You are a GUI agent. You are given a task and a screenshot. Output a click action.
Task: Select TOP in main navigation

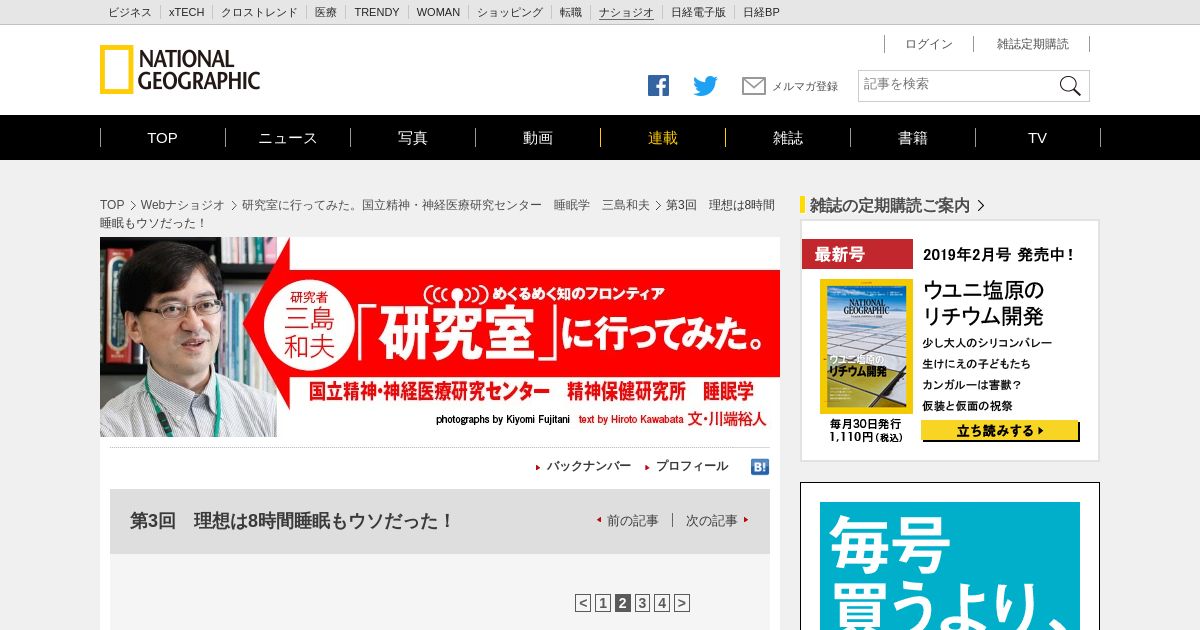click(x=163, y=138)
